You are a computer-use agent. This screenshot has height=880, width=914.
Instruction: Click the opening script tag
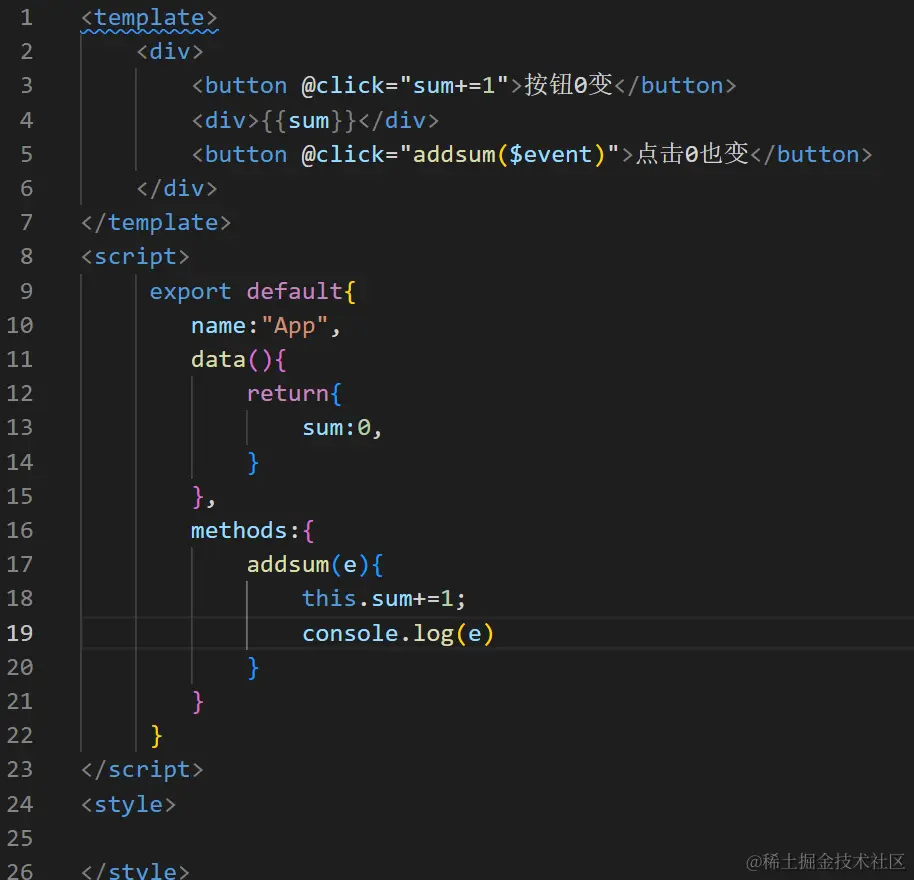tap(135, 257)
